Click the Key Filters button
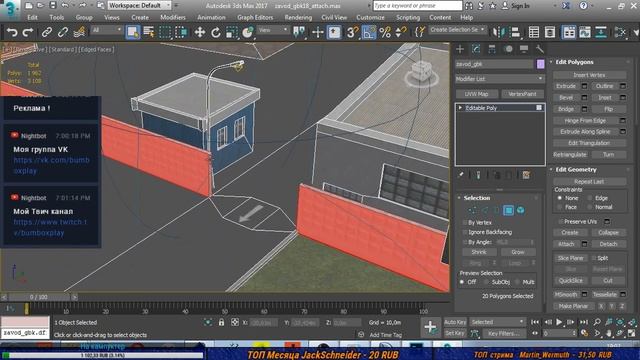The height and width of the screenshot is (360, 640). [504, 333]
